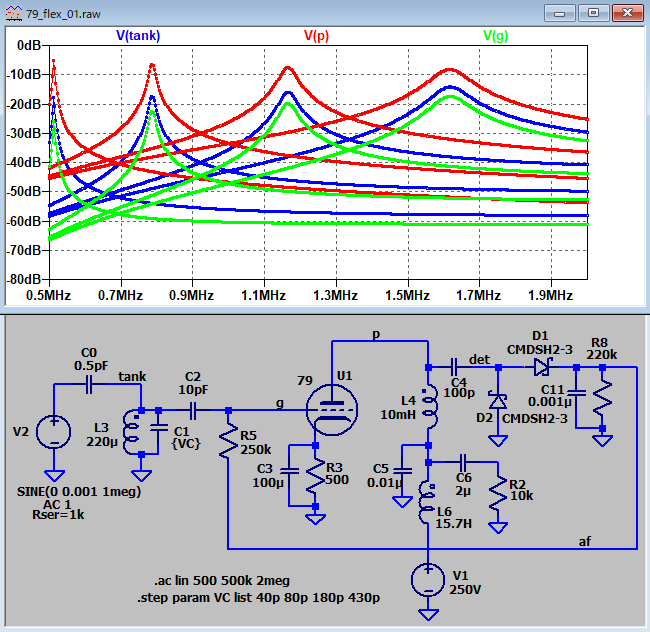Minimize the 79_flex_01.raw window
Viewport: 650px width, 632px height.
(x=559, y=13)
